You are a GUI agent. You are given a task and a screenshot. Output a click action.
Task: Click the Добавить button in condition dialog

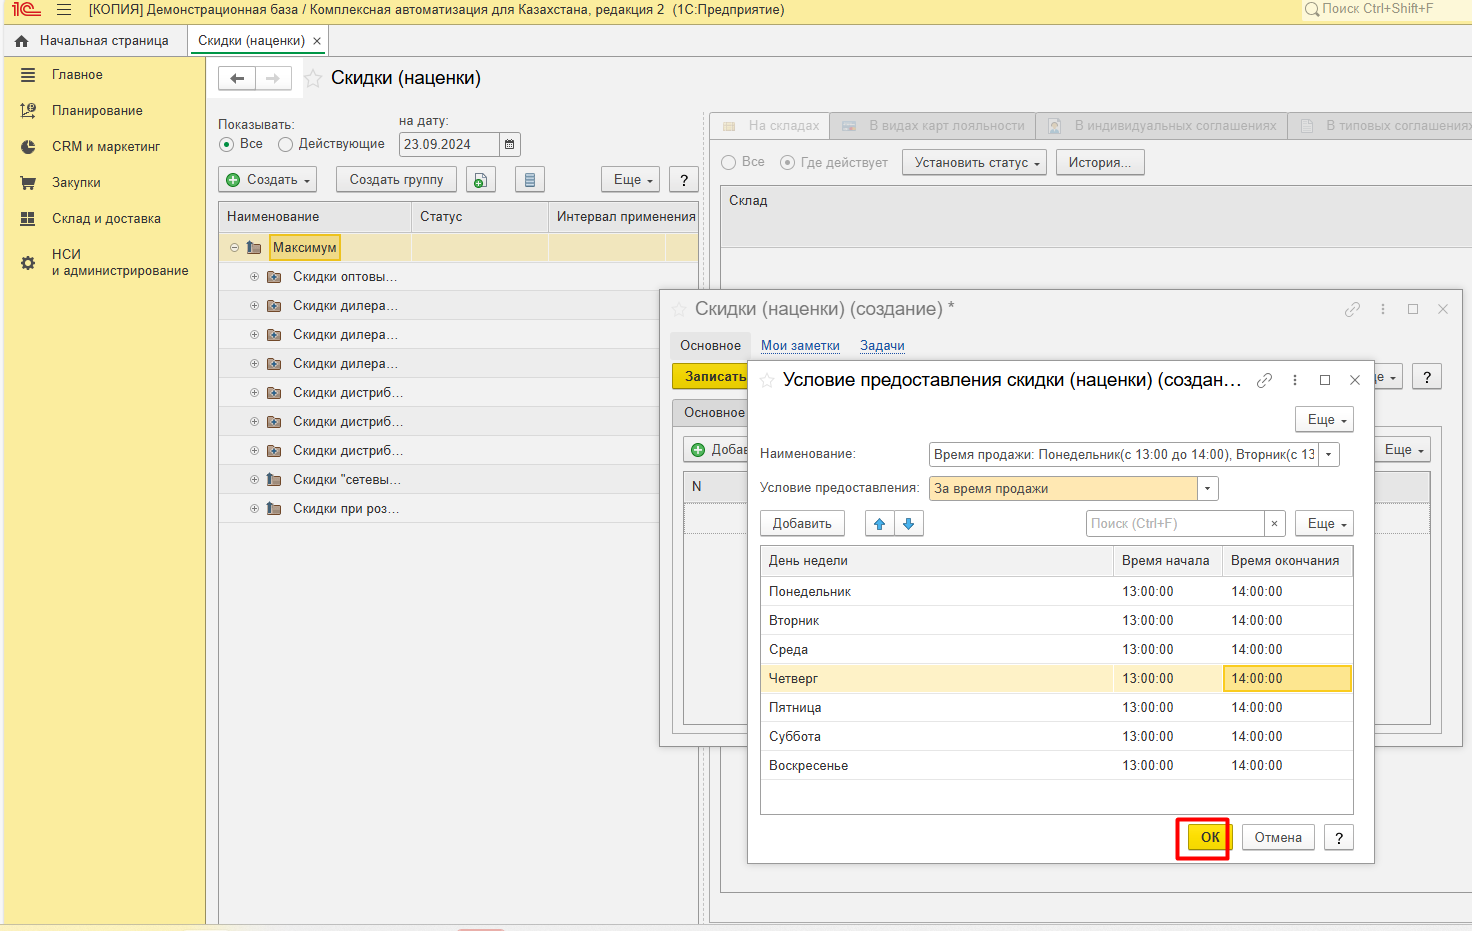(x=802, y=524)
